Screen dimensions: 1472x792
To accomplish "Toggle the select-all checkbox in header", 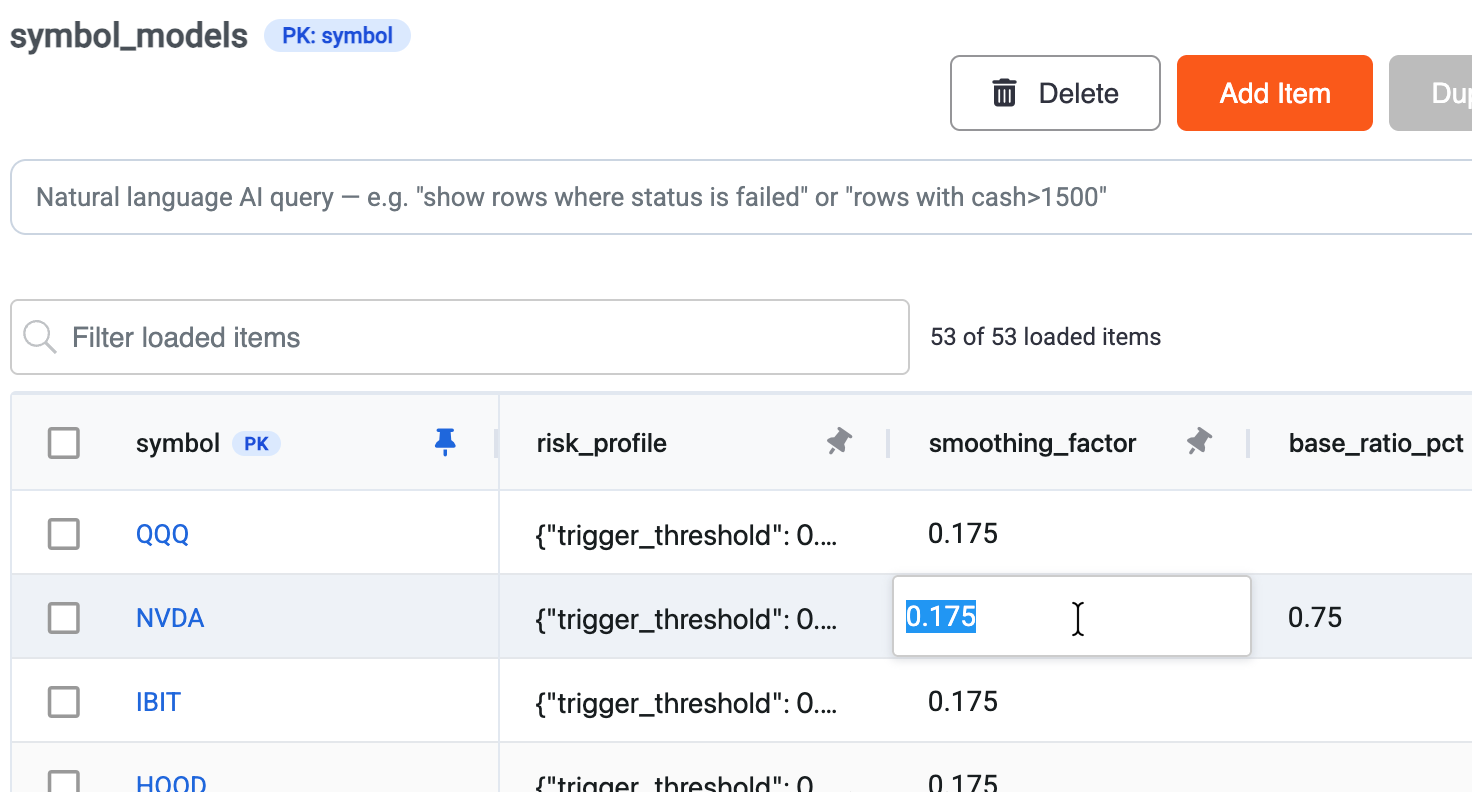I will (x=64, y=443).
